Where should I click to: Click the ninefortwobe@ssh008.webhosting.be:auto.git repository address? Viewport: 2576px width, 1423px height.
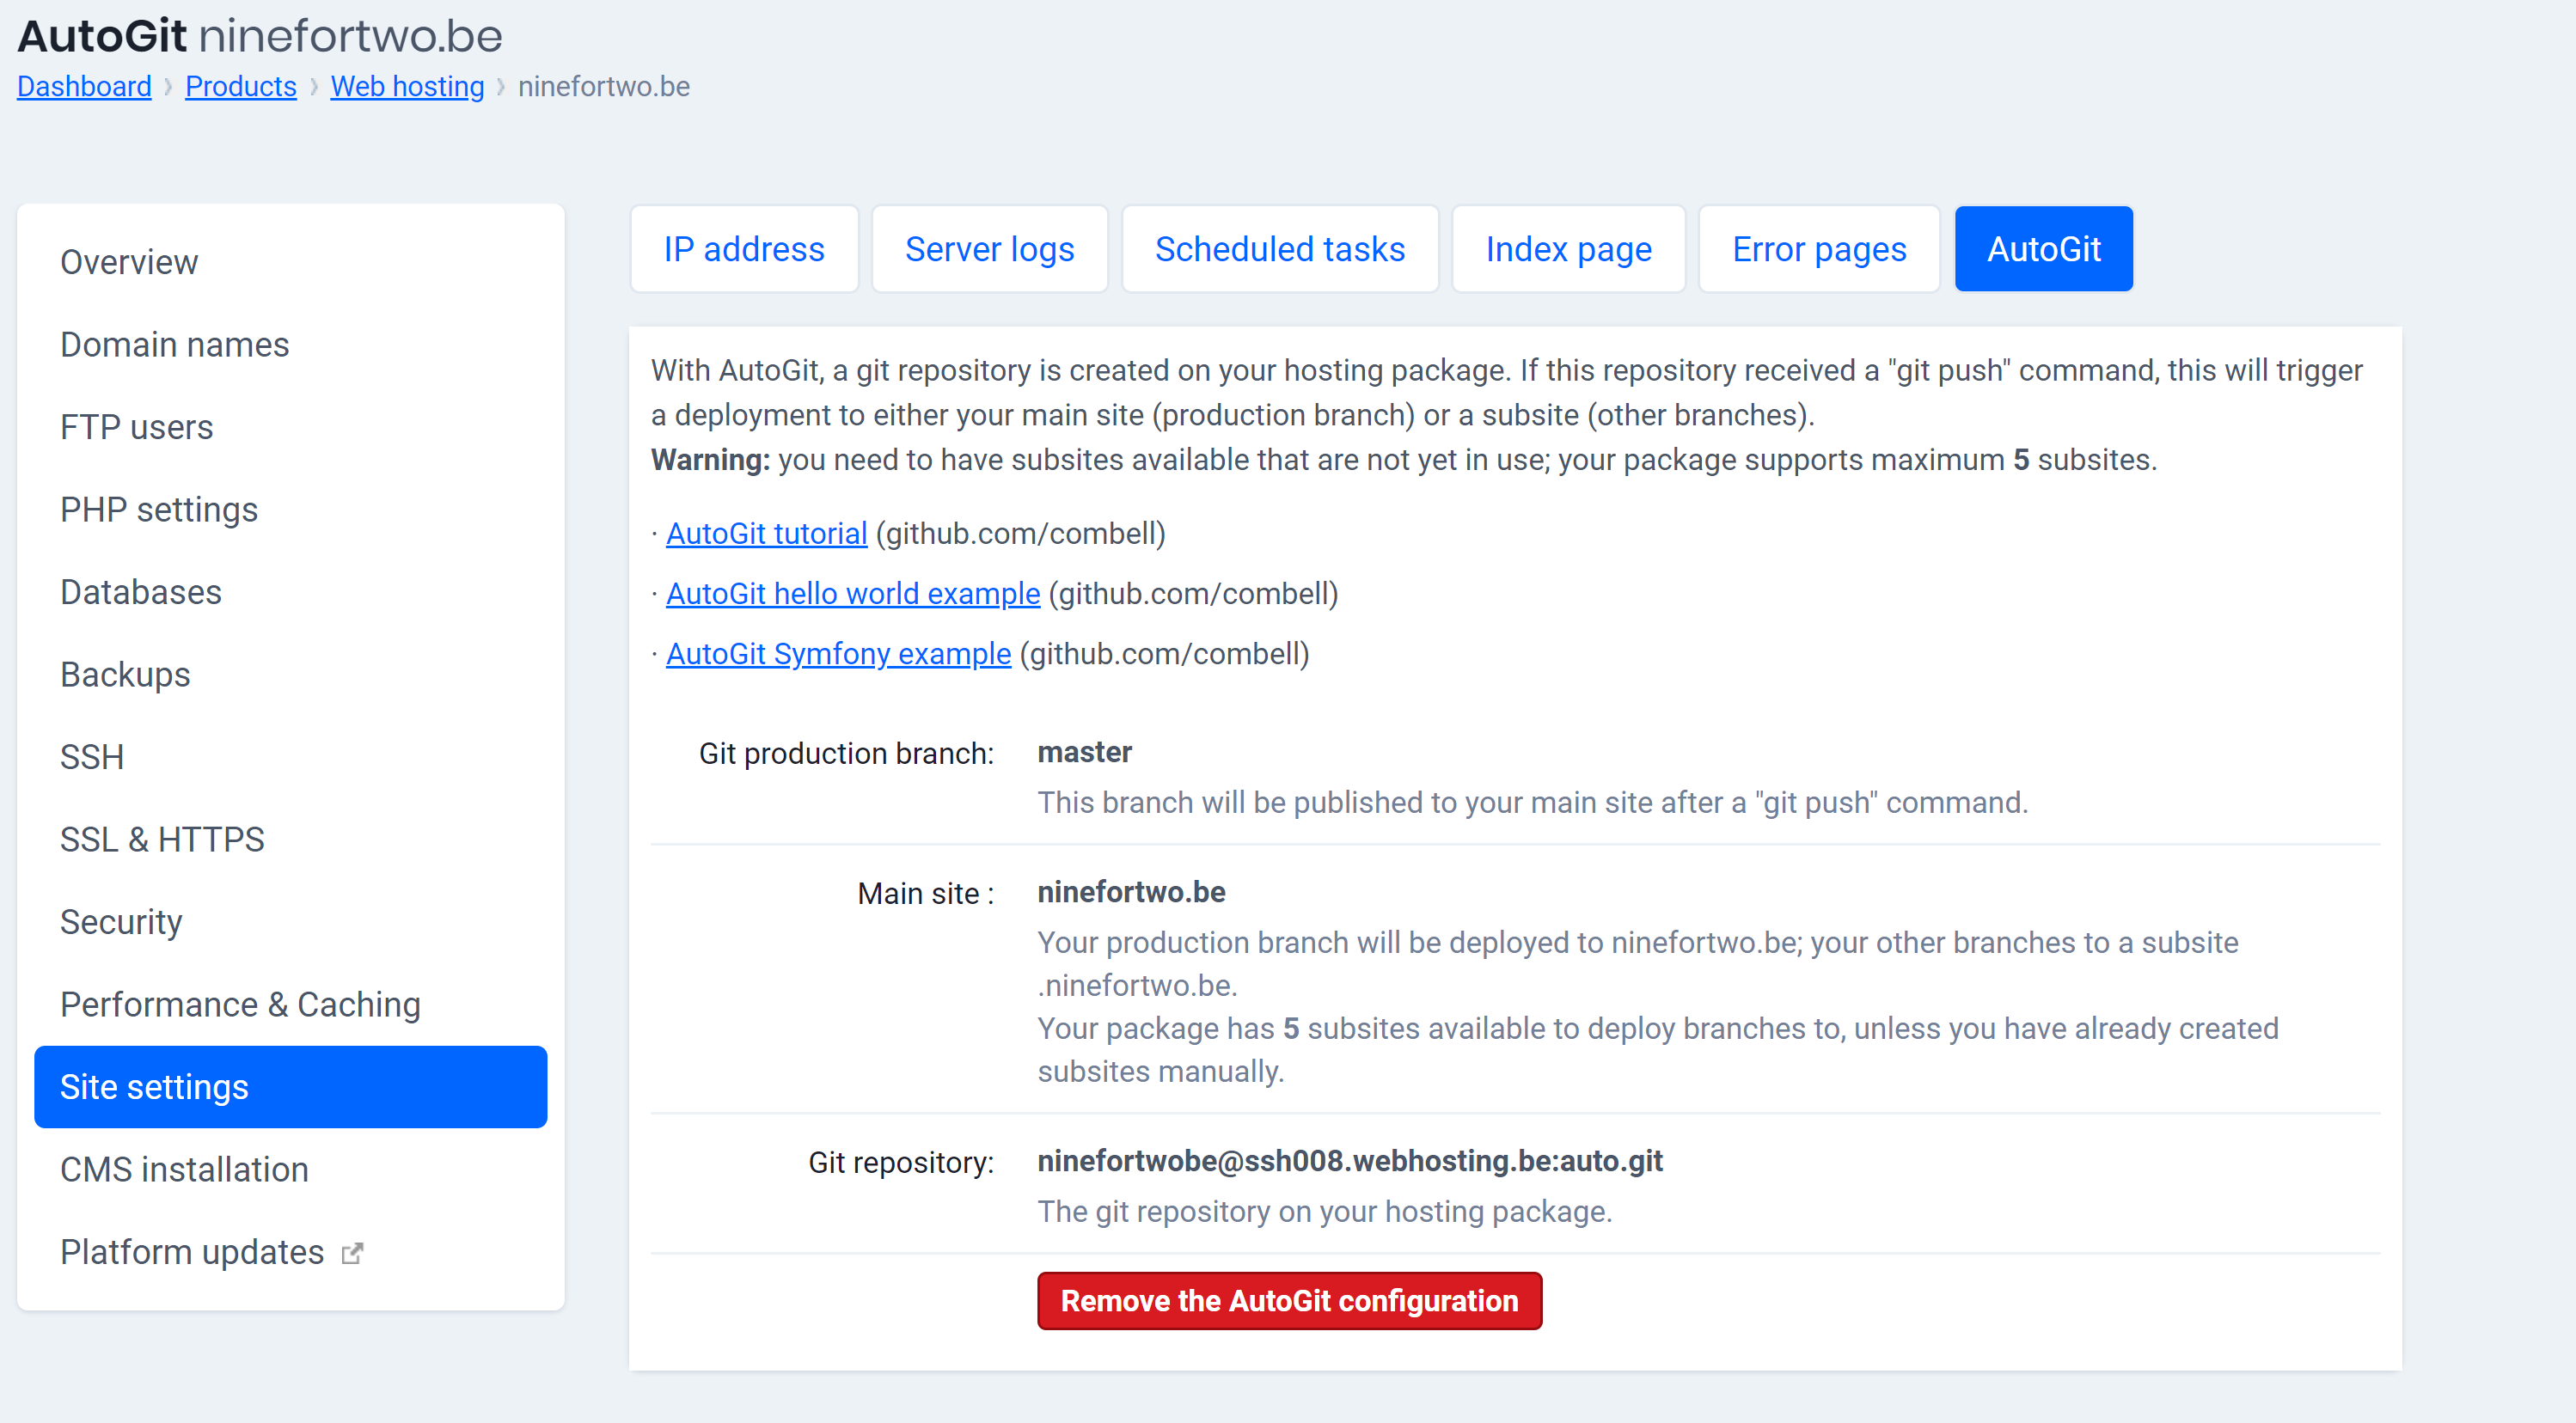click(1349, 1161)
